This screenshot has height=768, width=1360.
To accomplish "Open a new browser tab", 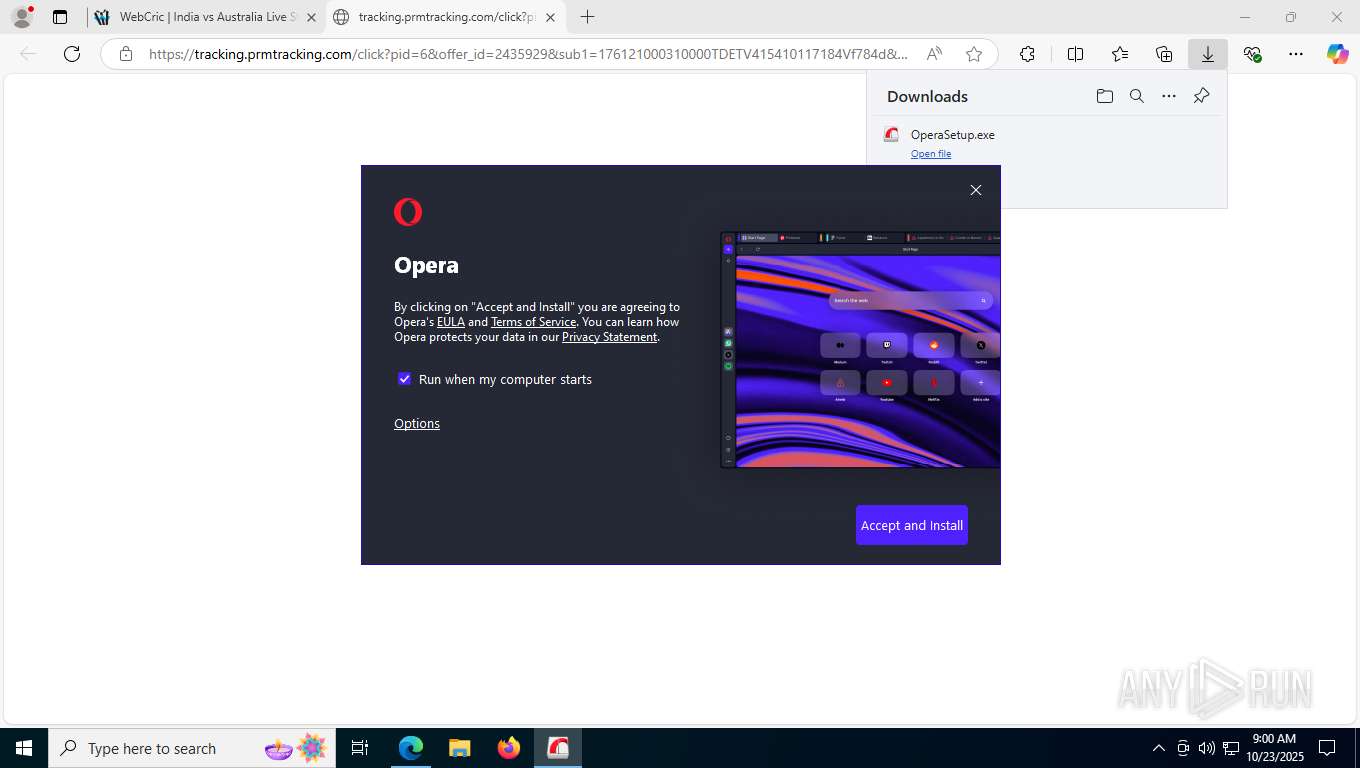I will tap(587, 17).
